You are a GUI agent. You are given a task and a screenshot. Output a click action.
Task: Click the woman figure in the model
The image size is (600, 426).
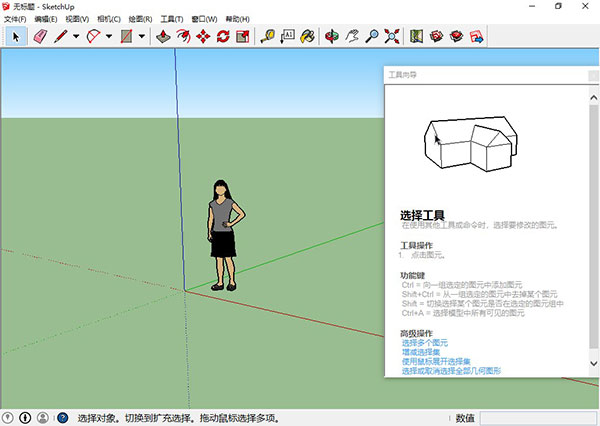(x=225, y=235)
